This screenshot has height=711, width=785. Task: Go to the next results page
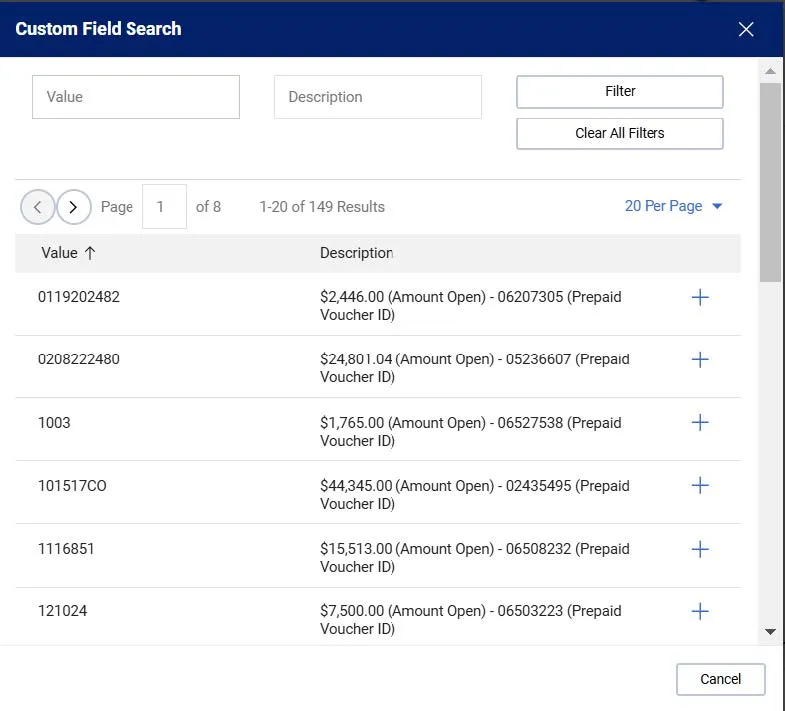[74, 207]
